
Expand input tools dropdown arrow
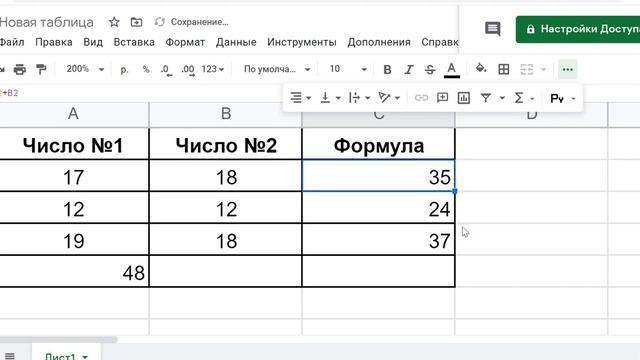[573, 99]
